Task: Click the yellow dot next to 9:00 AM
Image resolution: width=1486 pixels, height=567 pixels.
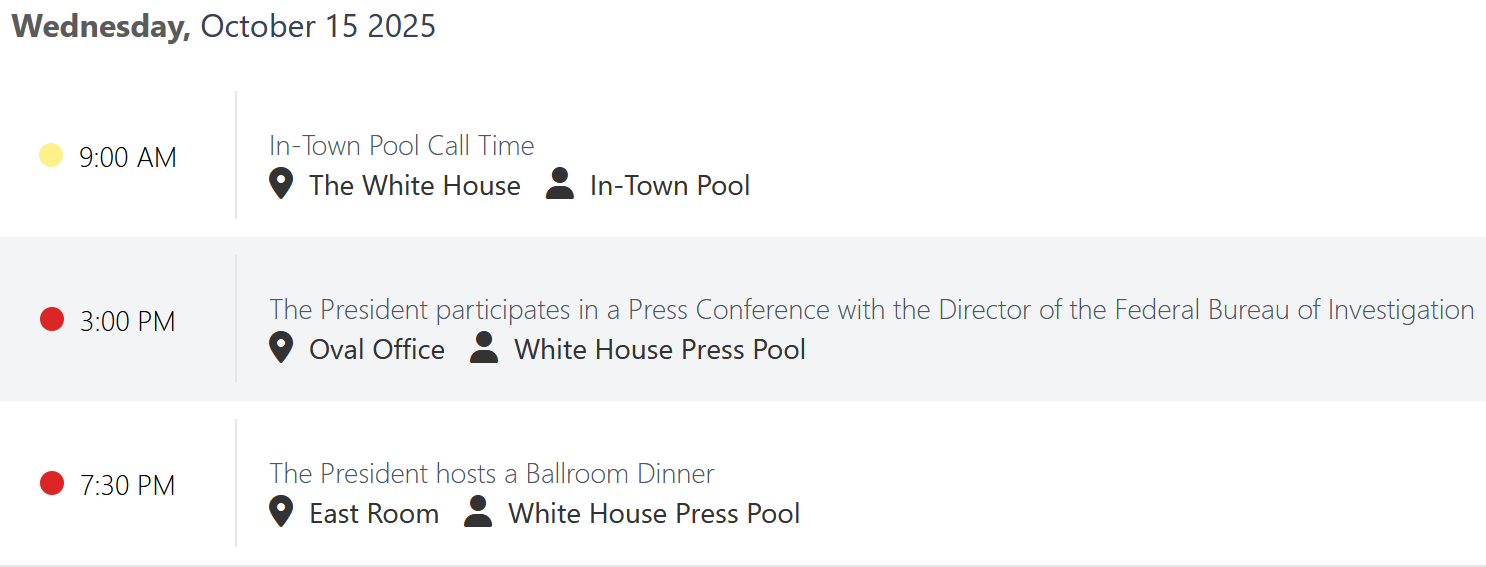Action: pos(51,156)
